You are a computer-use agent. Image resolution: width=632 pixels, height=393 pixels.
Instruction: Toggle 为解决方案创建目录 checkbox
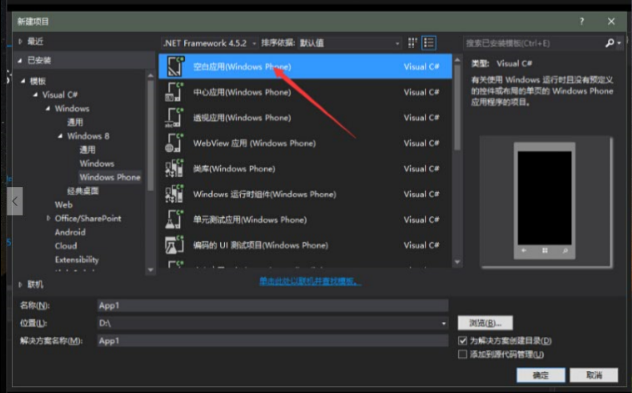pos(463,341)
